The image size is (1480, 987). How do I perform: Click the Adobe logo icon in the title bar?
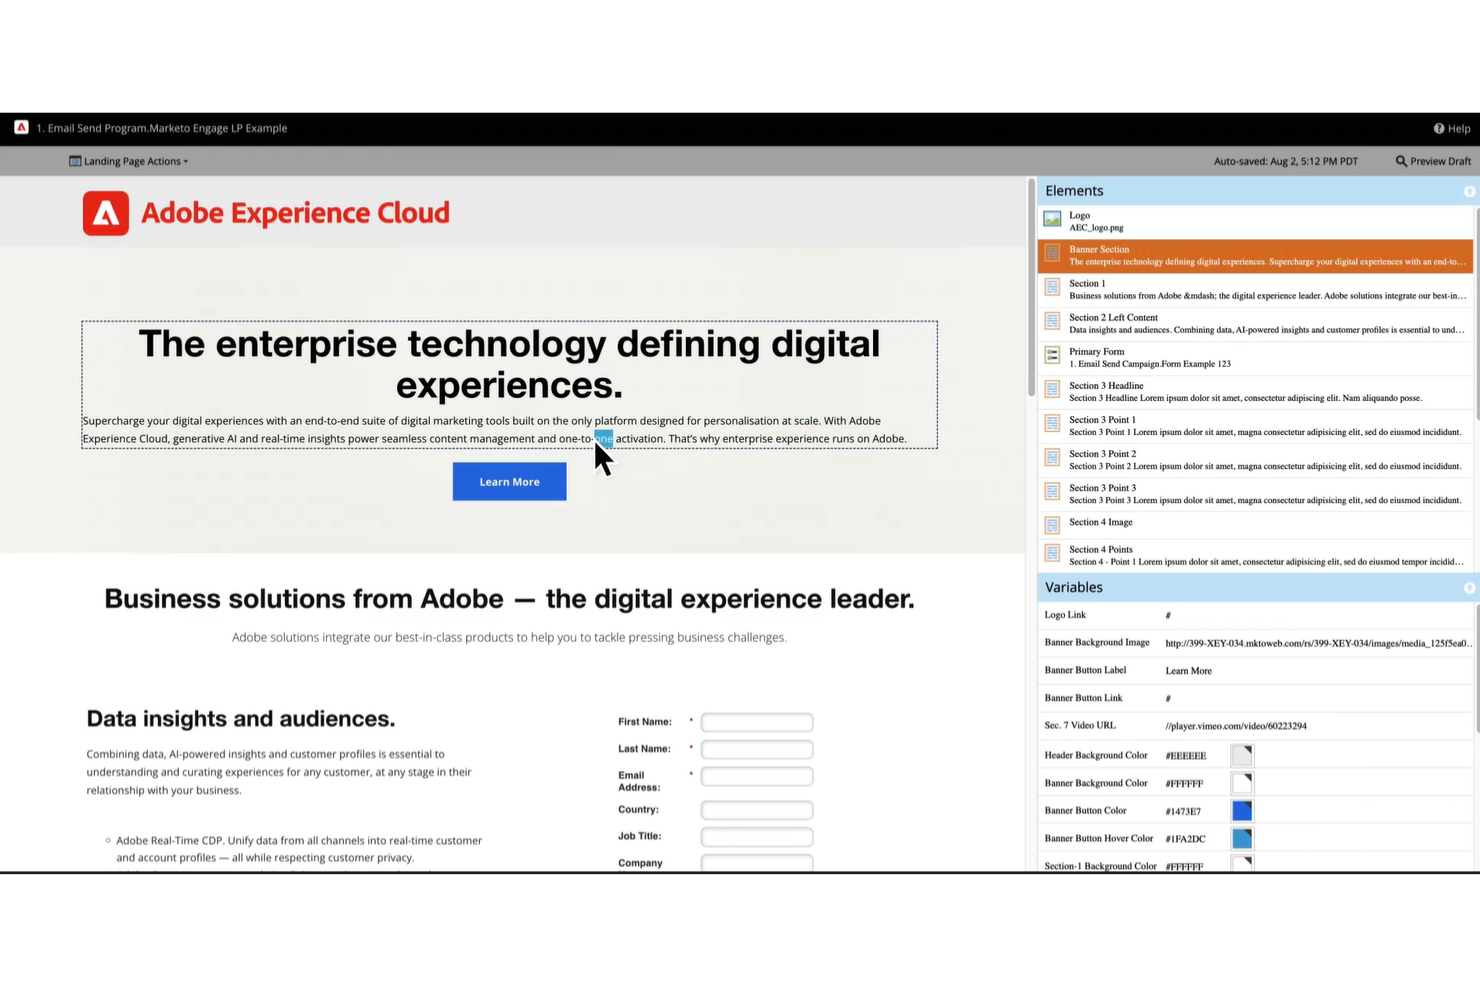21,127
